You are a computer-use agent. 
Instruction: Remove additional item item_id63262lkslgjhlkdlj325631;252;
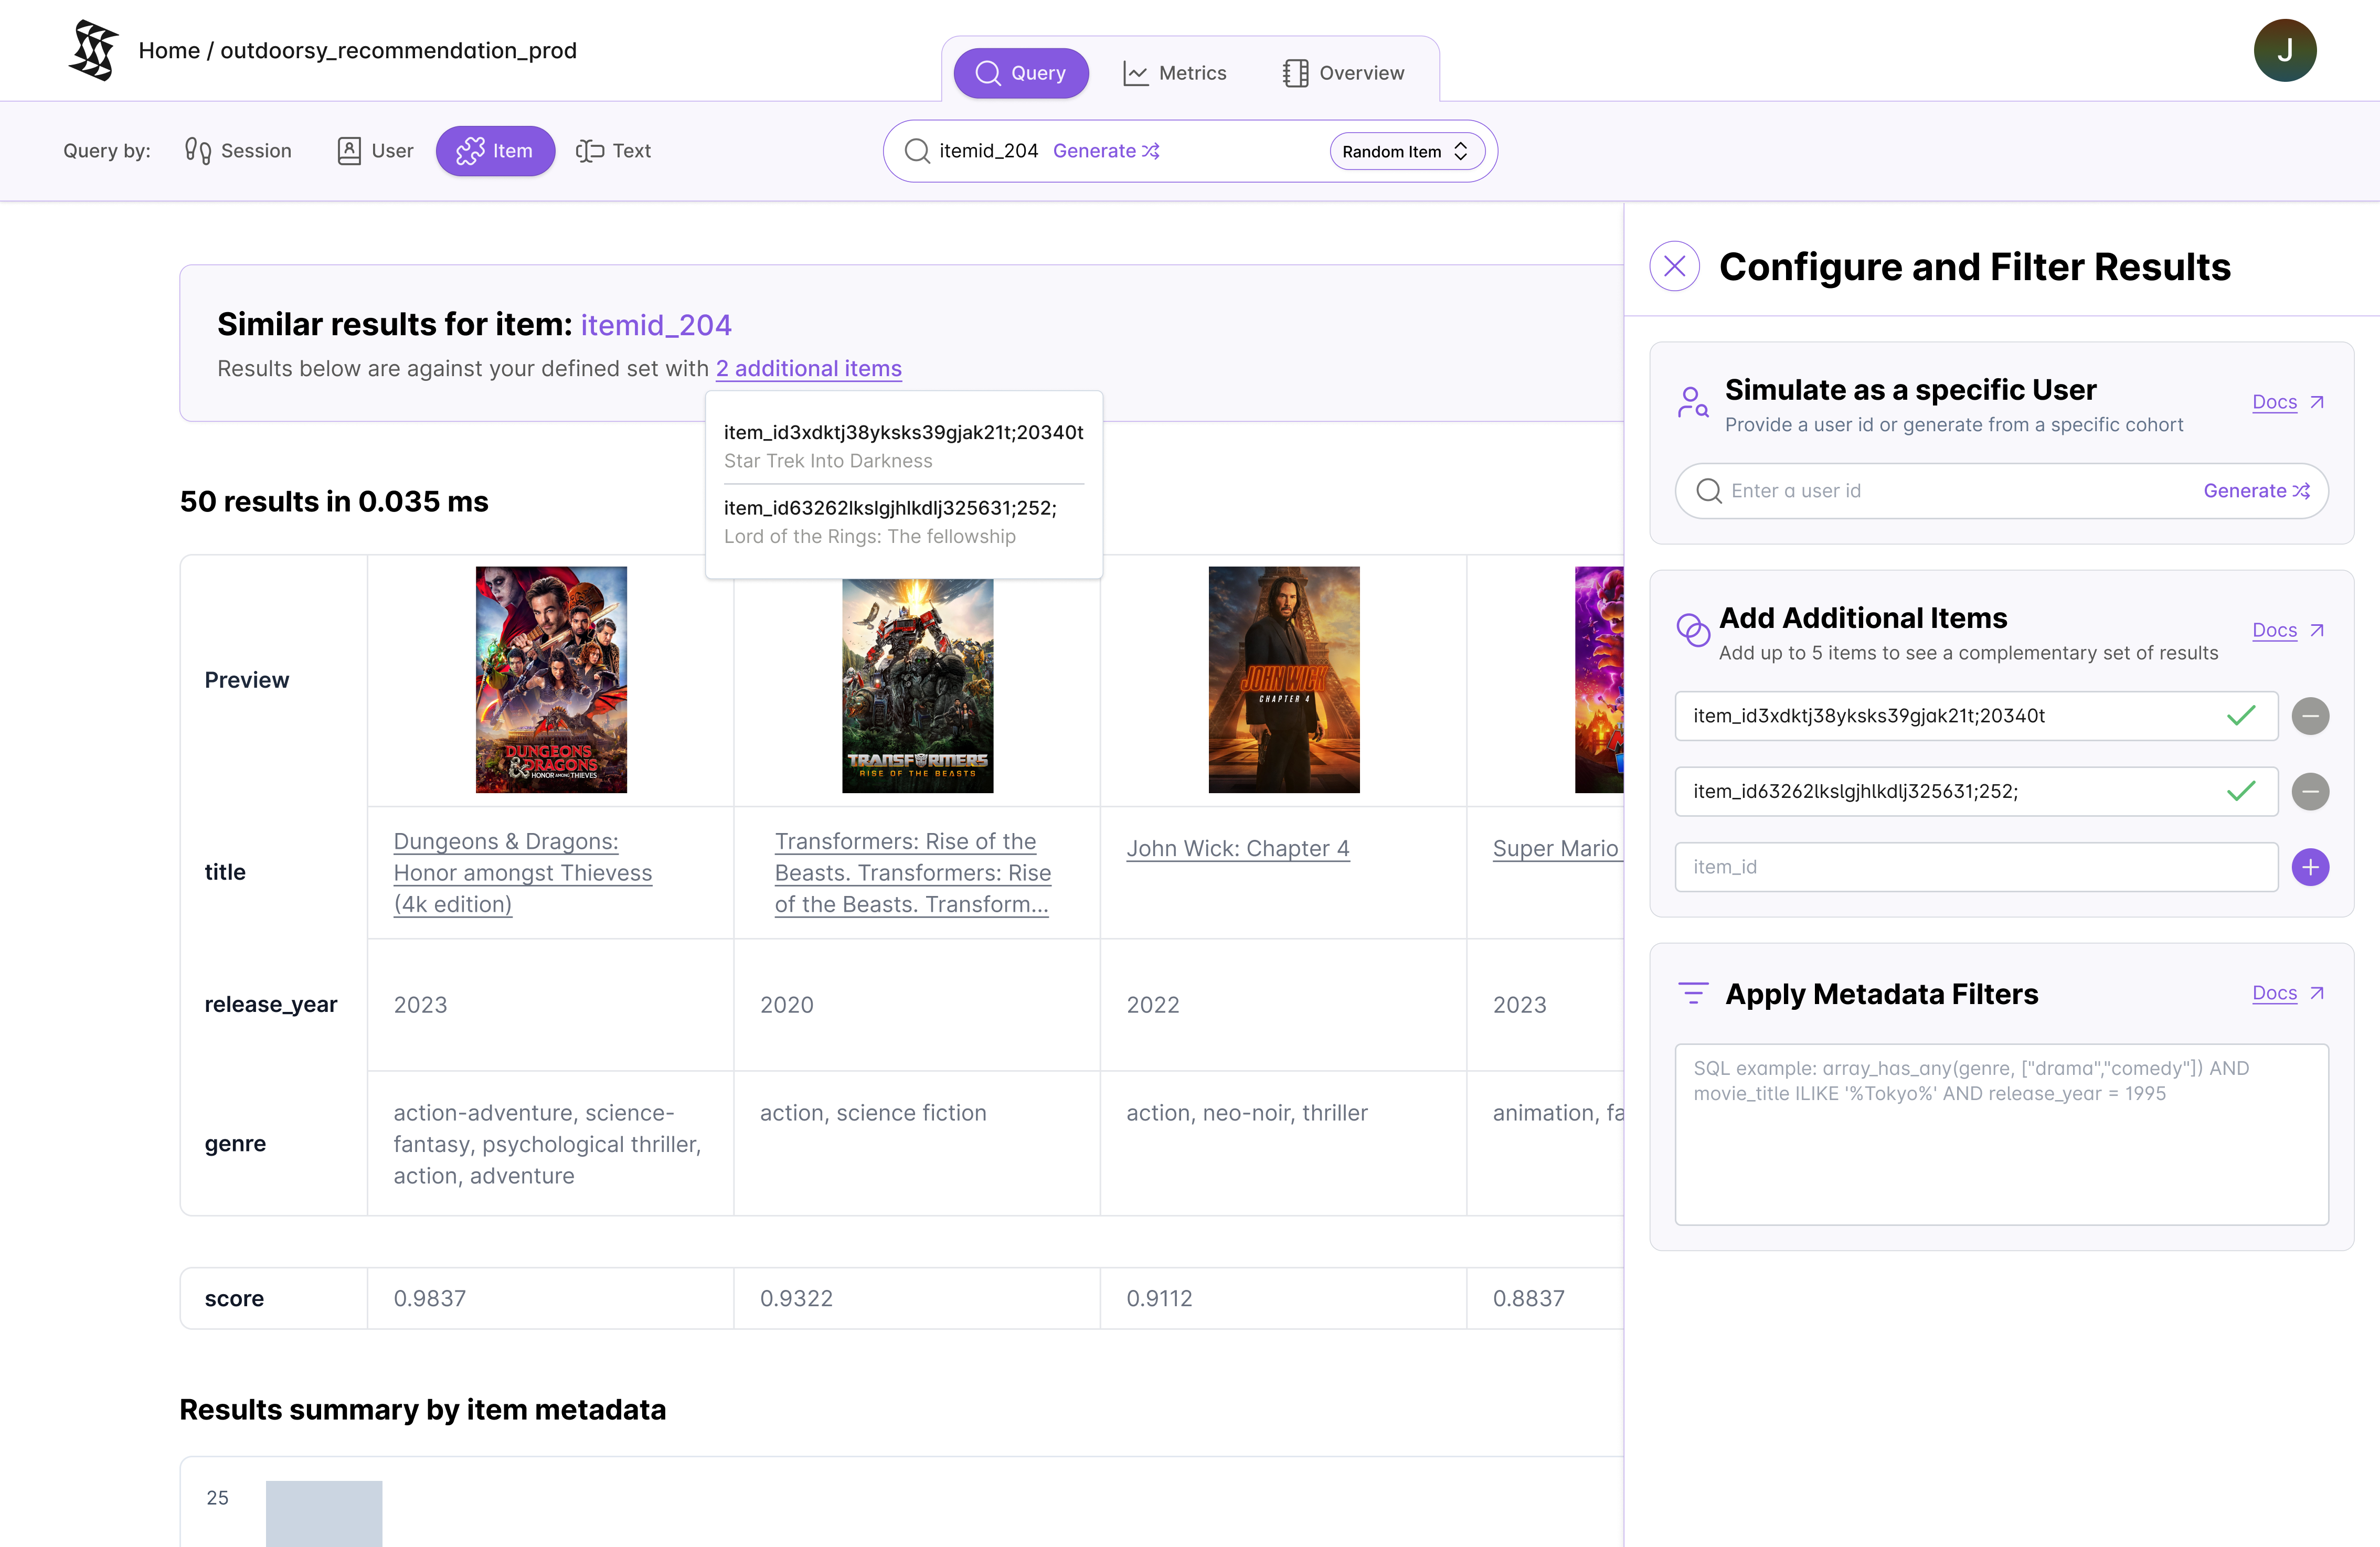coord(2310,791)
